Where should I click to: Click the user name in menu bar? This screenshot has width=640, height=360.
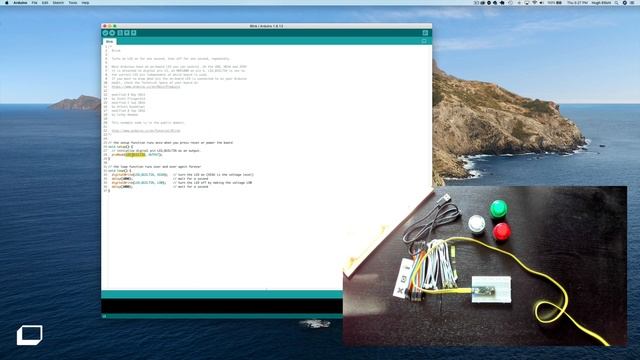click(601, 2)
